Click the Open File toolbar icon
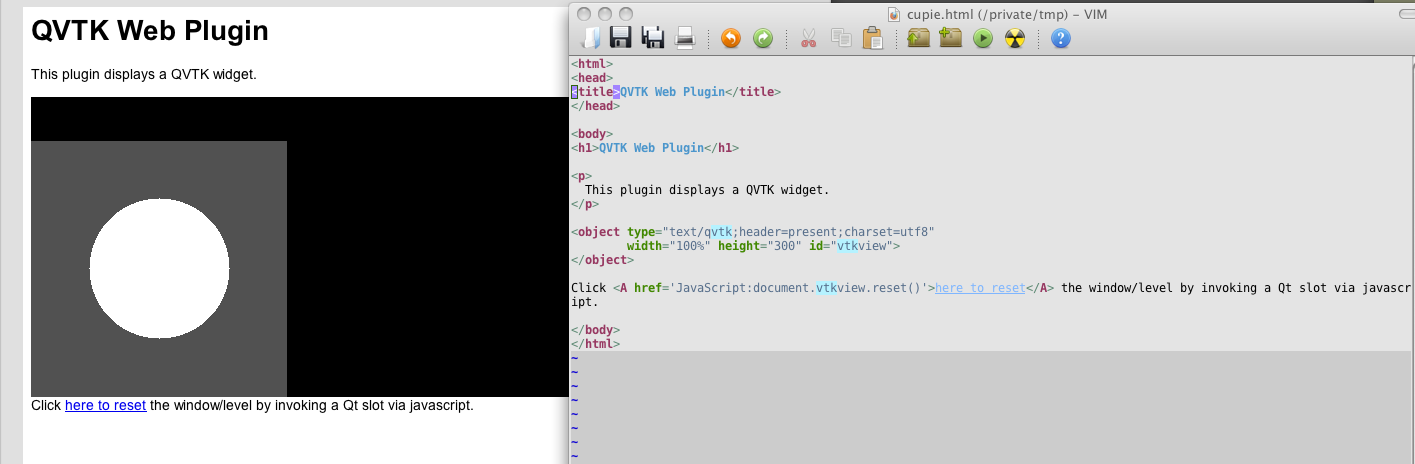The height and width of the screenshot is (464, 1415). (x=592, y=38)
